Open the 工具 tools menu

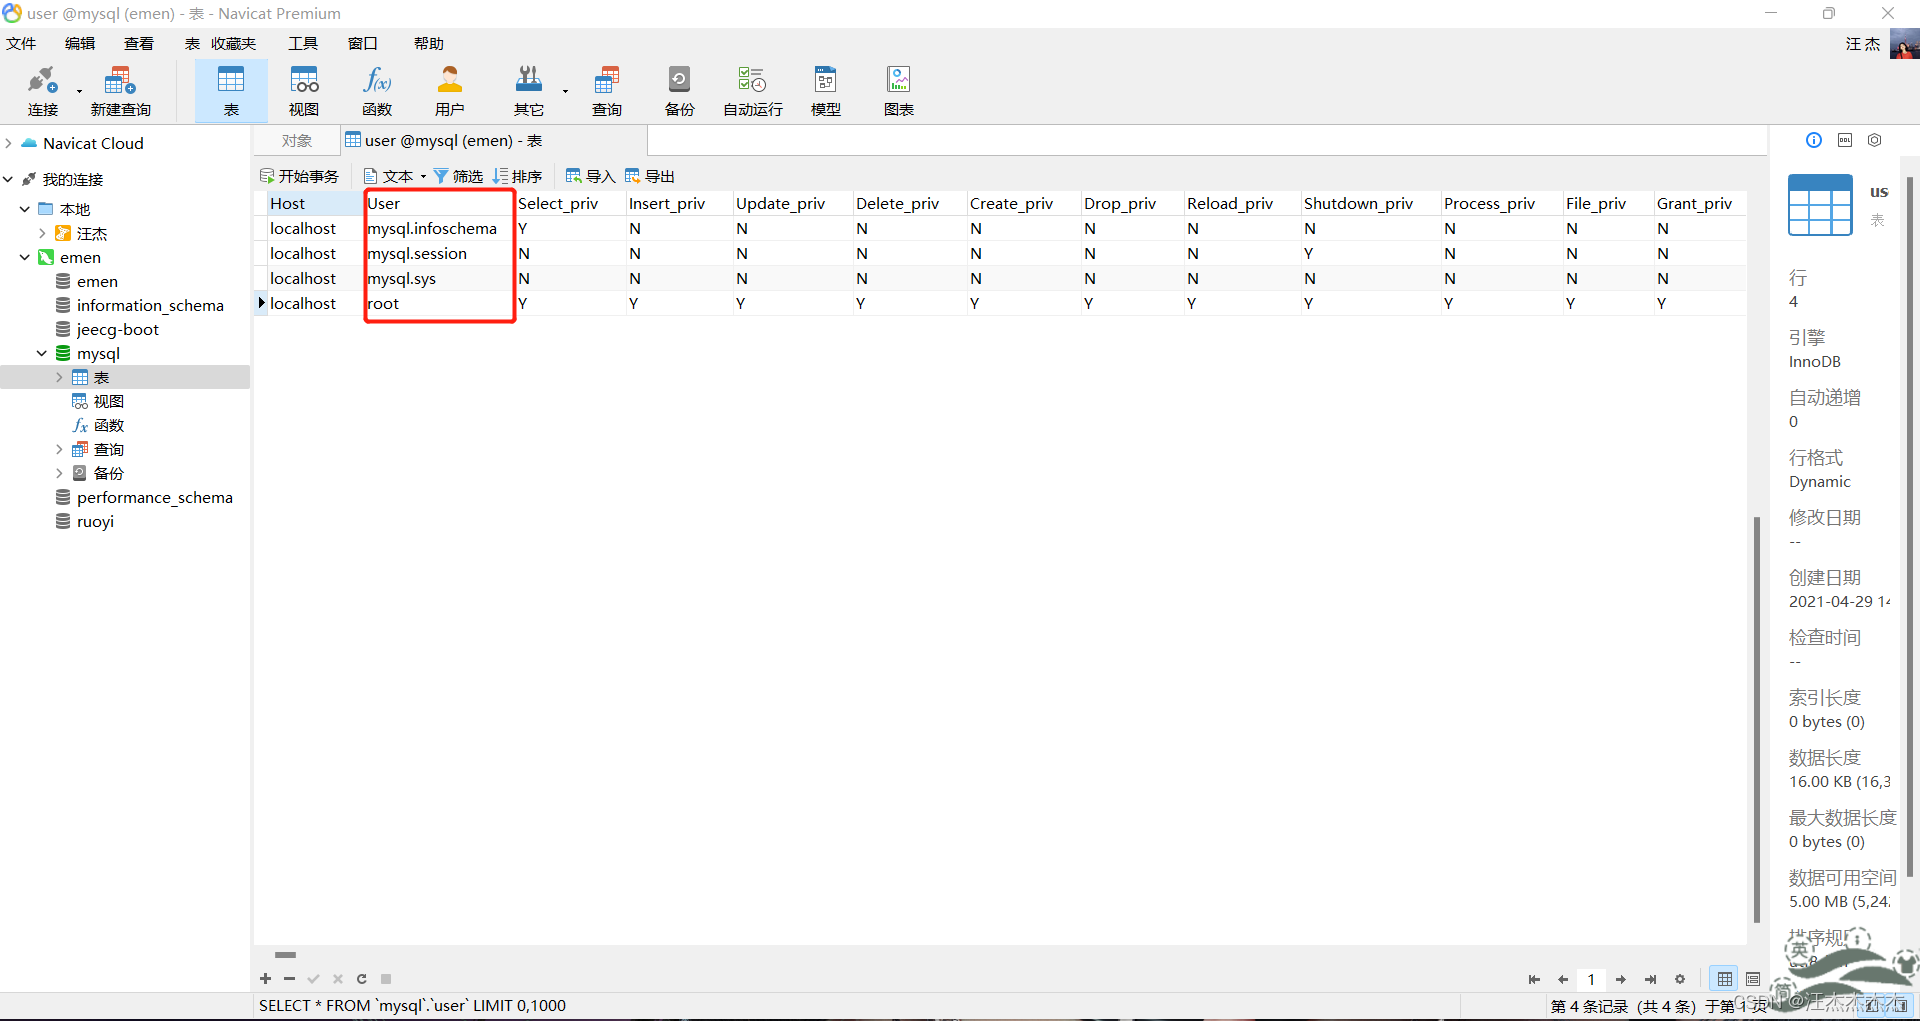click(x=303, y=44)
